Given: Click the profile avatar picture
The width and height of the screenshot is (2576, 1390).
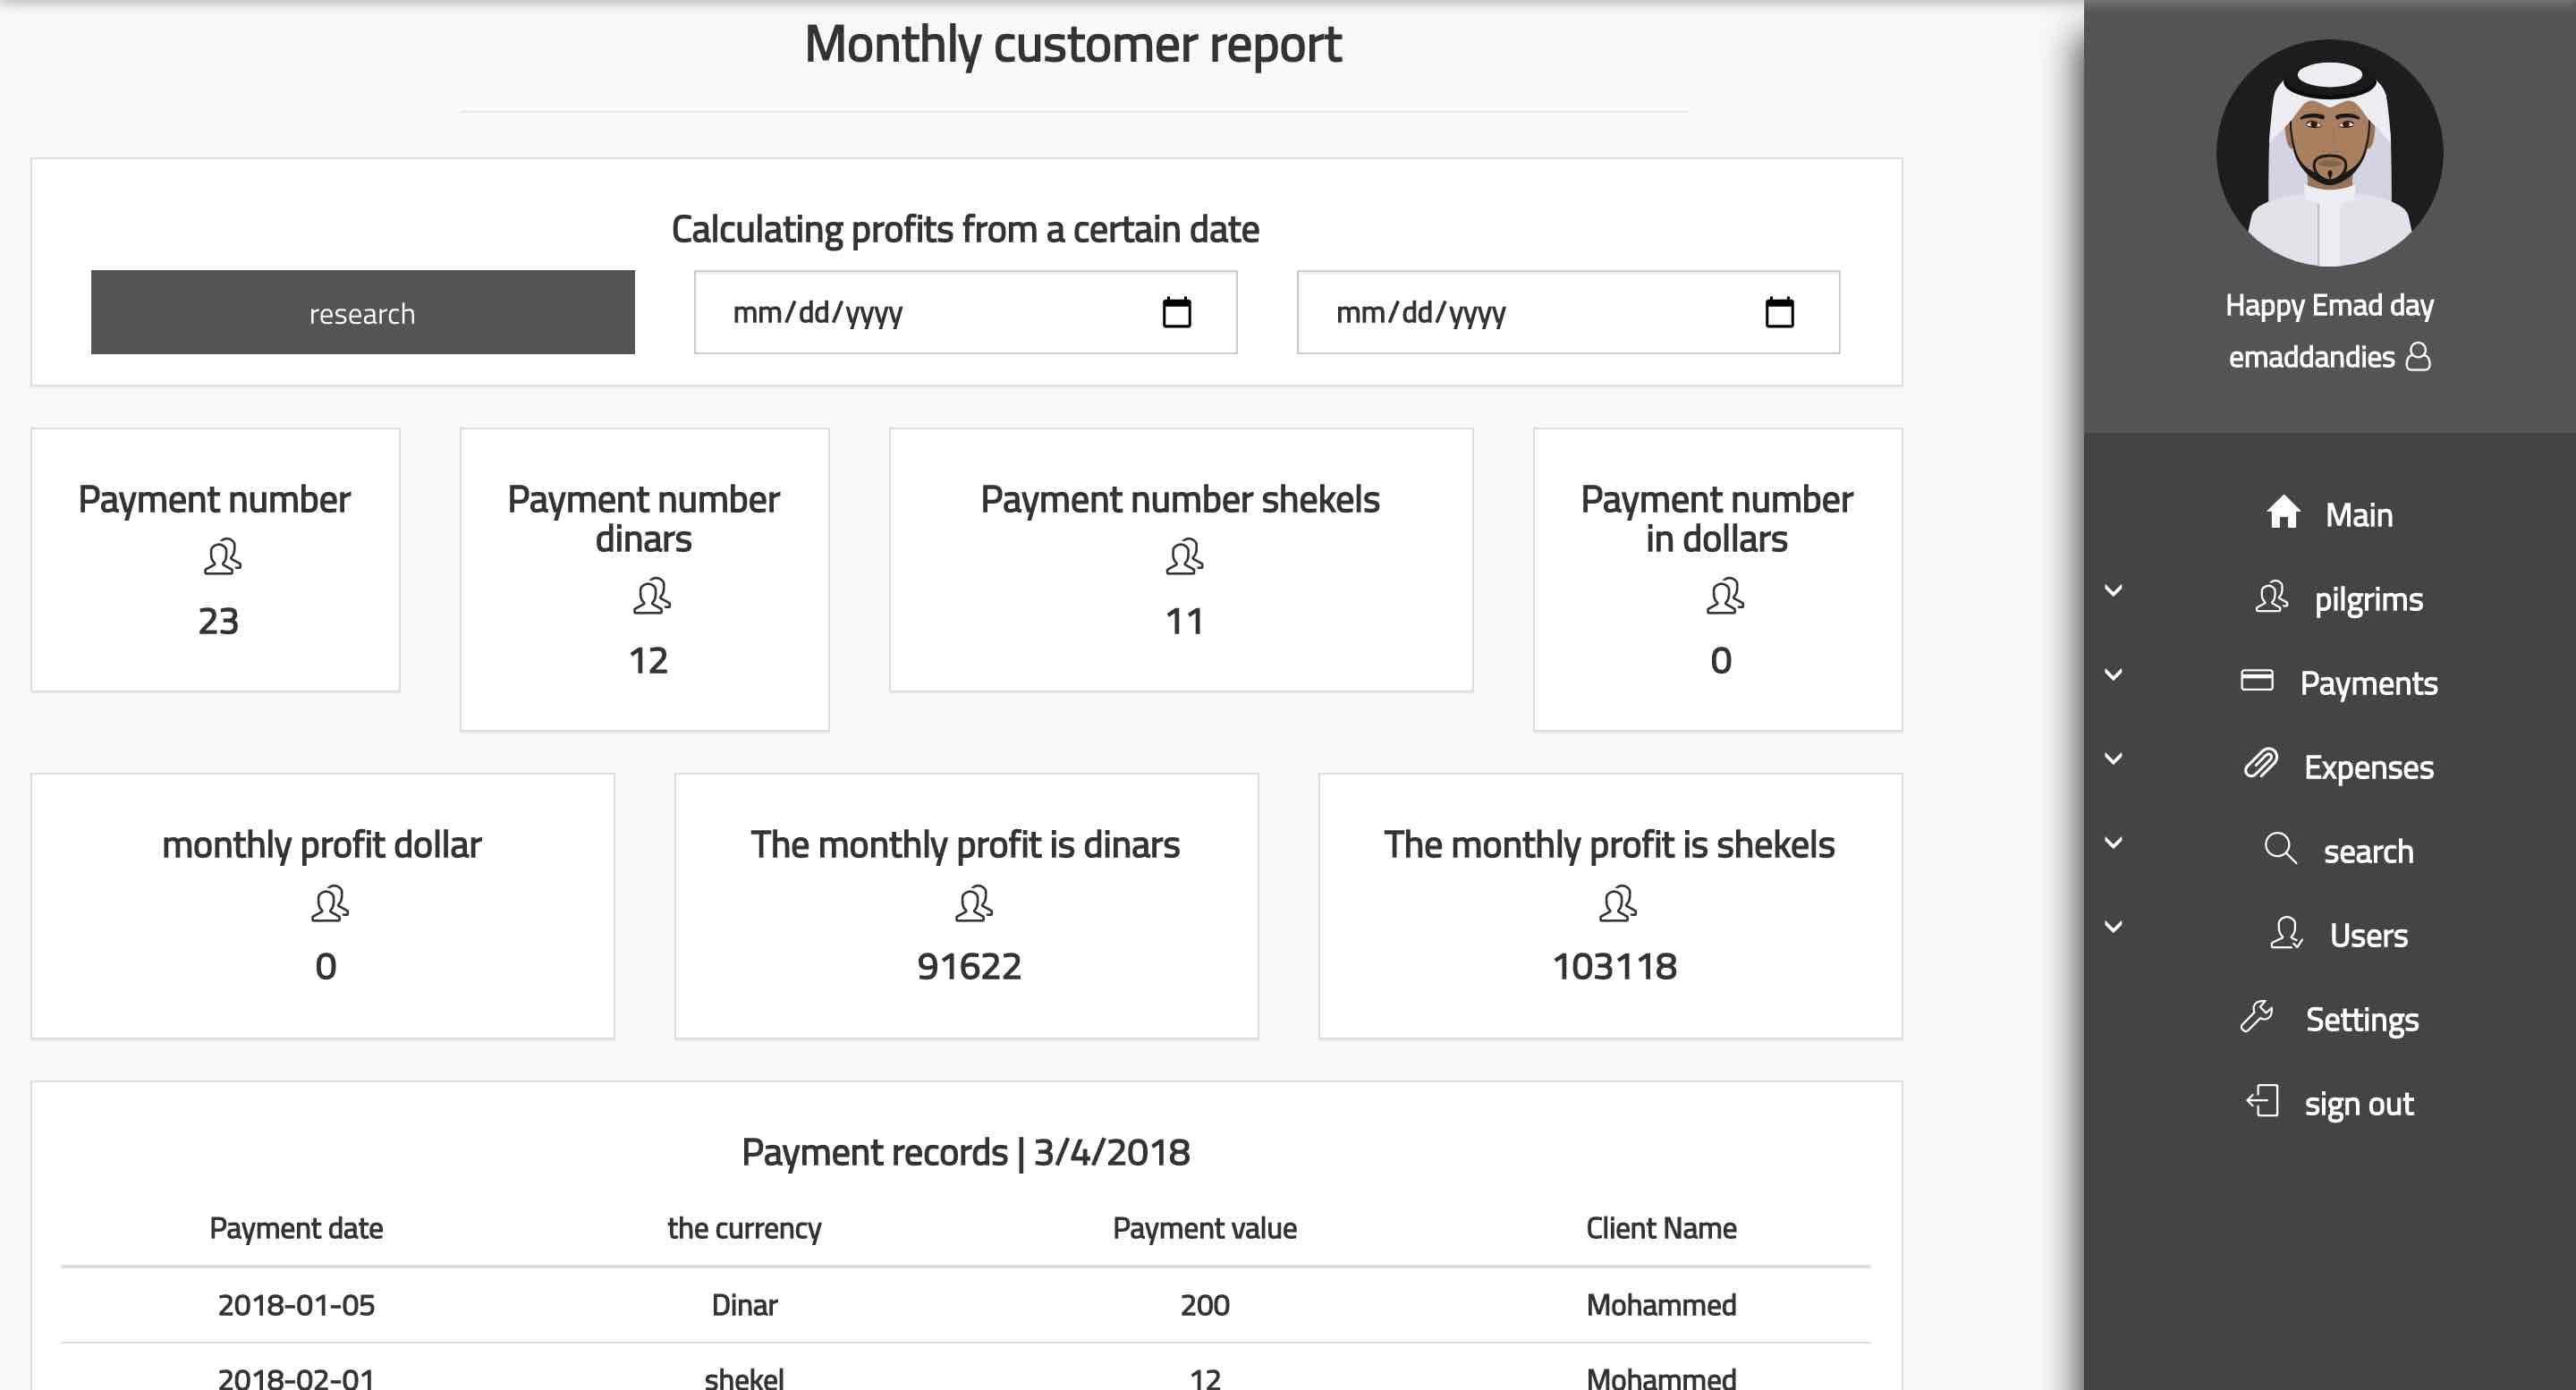Looking at the screenshot, I should (2329, 153).
